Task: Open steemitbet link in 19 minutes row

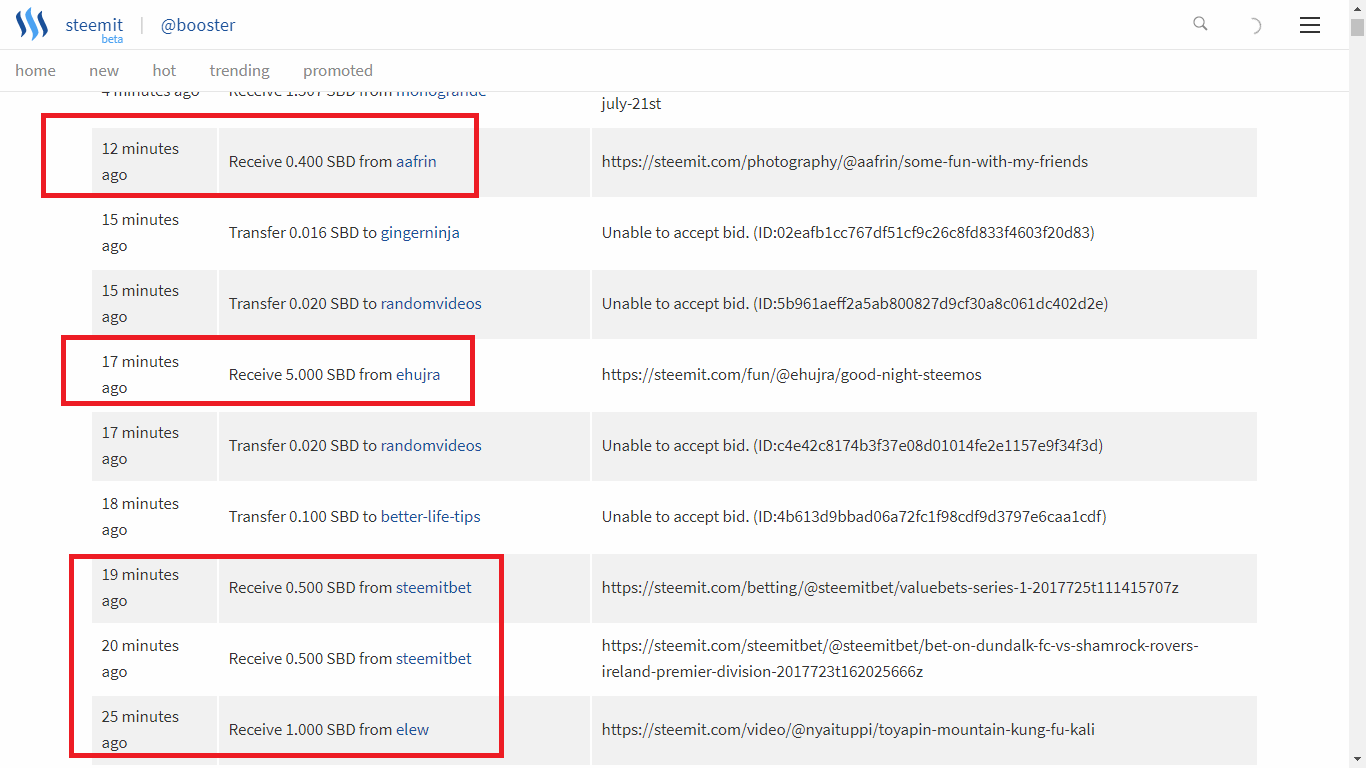Action: pyautogui.click(x=434, y=587)
